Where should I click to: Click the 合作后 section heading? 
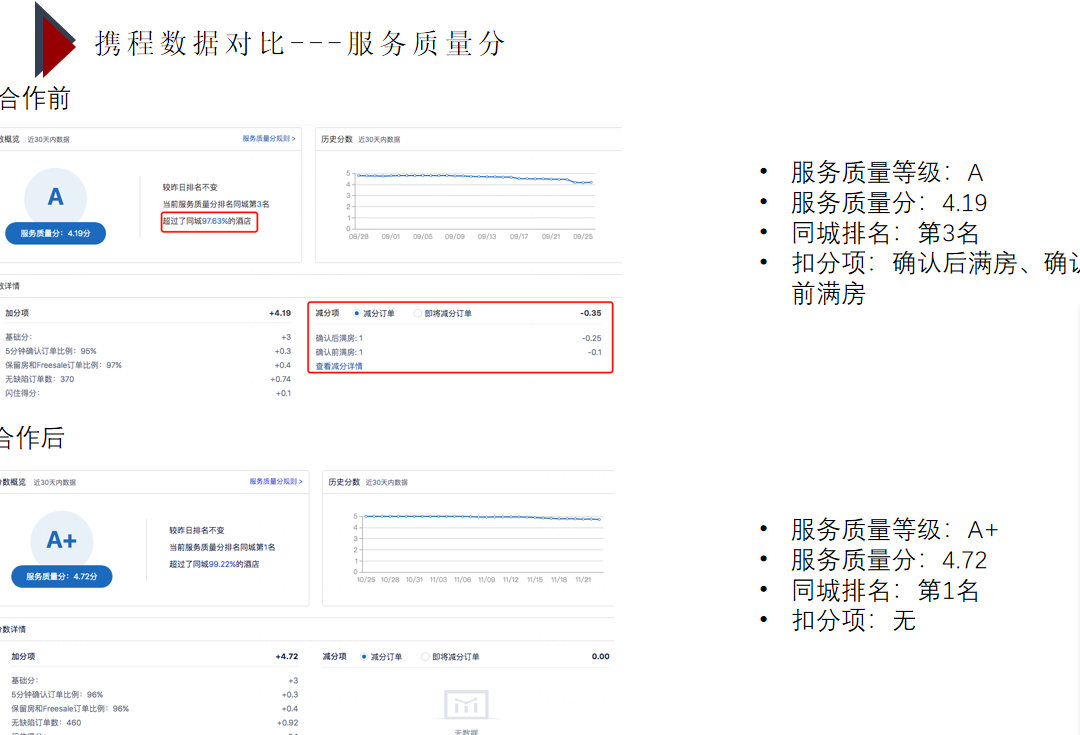tap(32, 438)
